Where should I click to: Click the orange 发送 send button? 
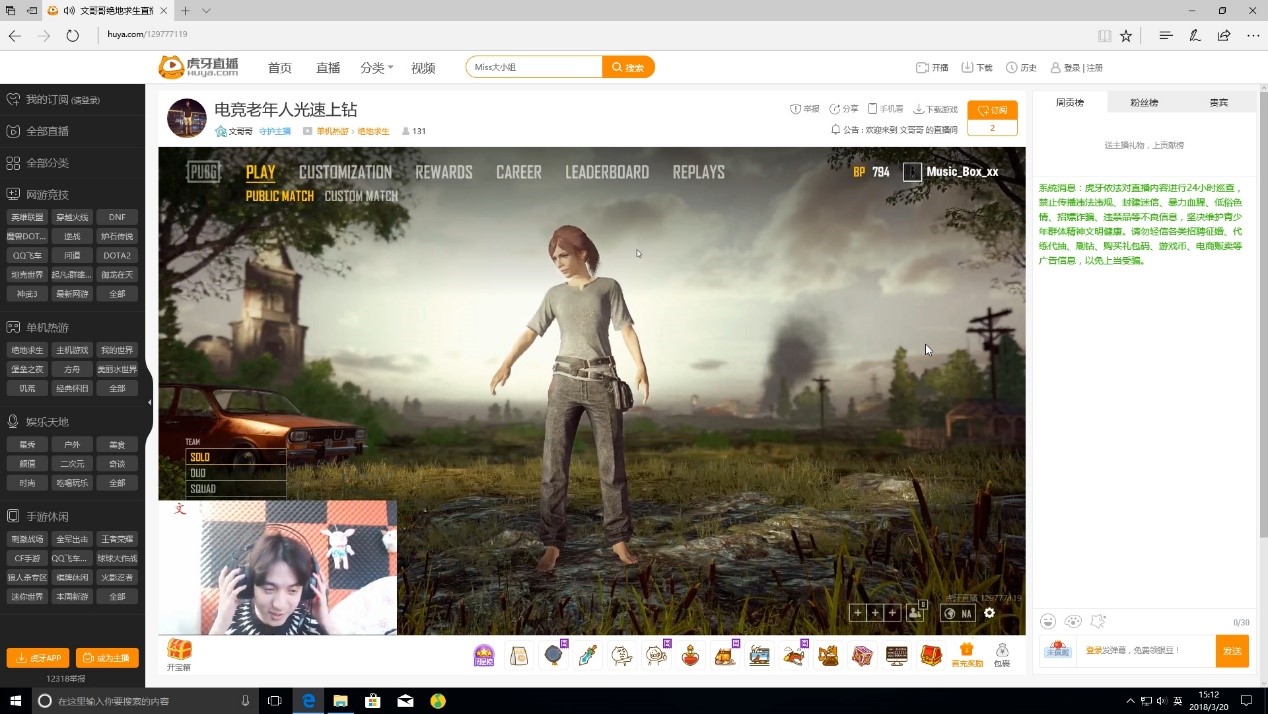click(1232, 651)
